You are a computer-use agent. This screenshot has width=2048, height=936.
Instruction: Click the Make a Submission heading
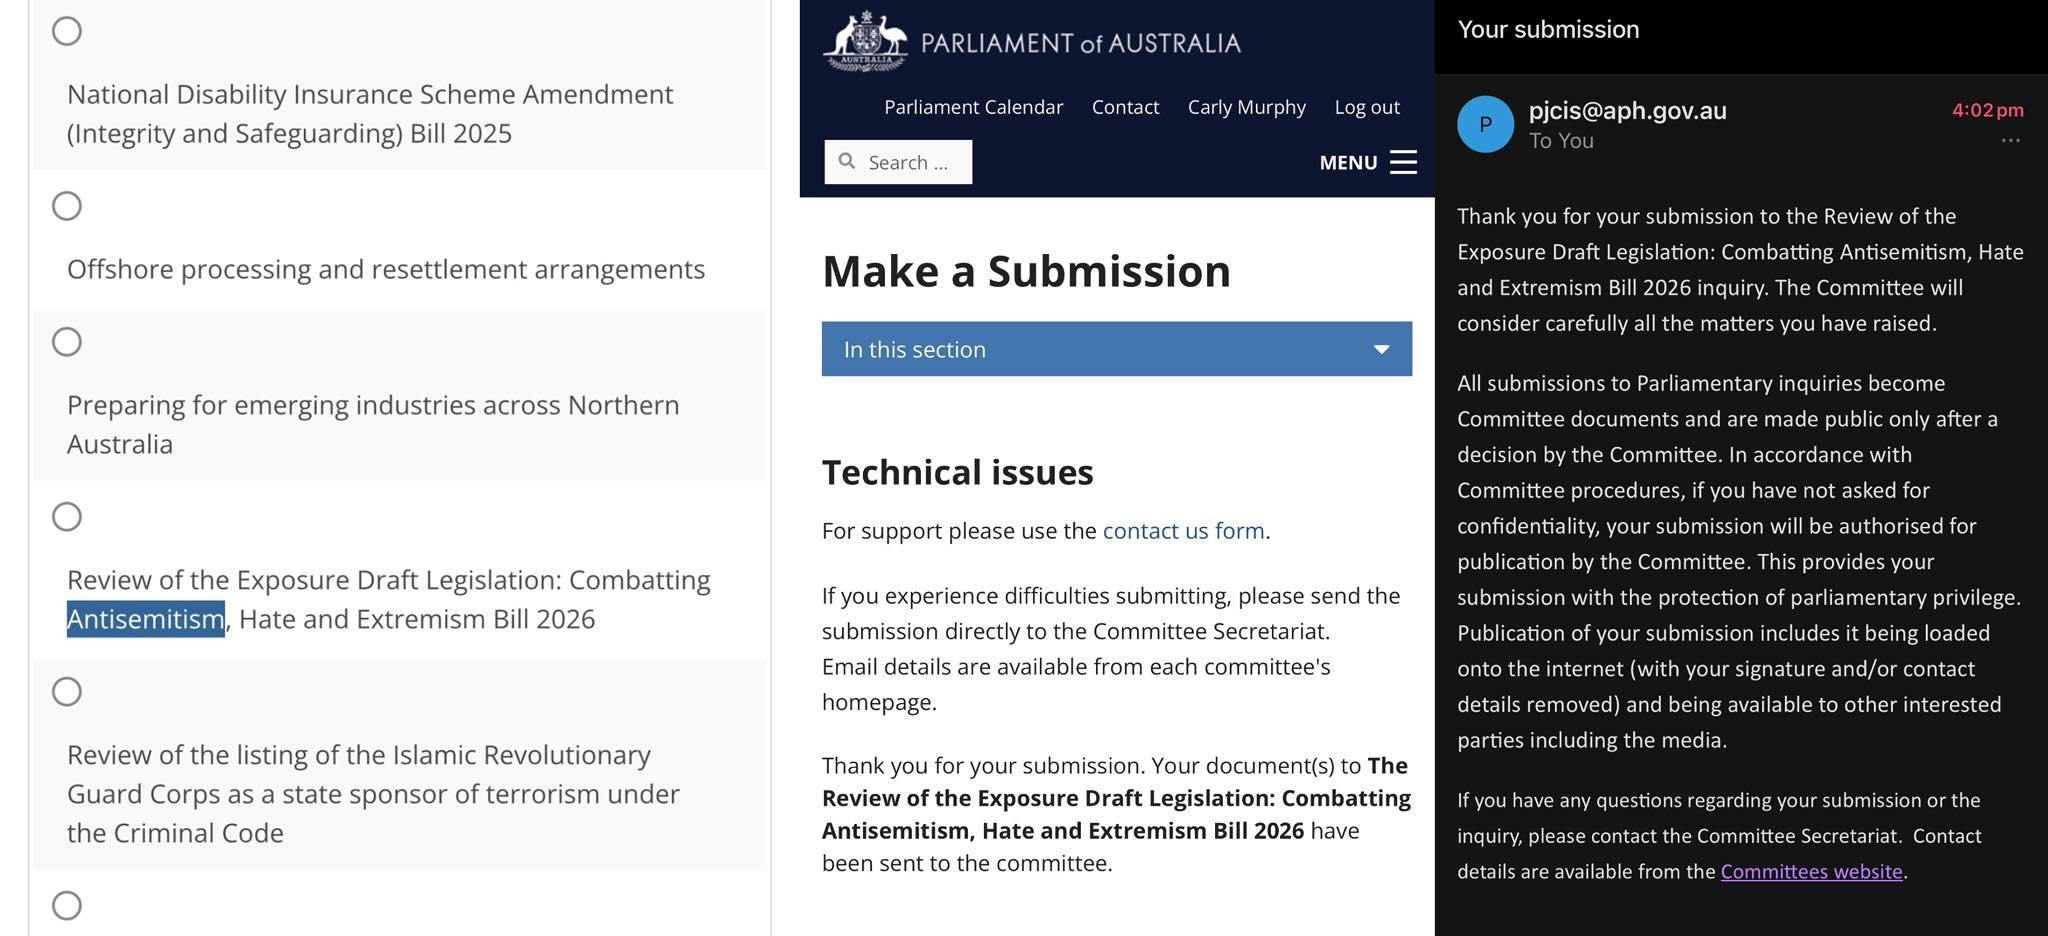tap(1026, 272)
